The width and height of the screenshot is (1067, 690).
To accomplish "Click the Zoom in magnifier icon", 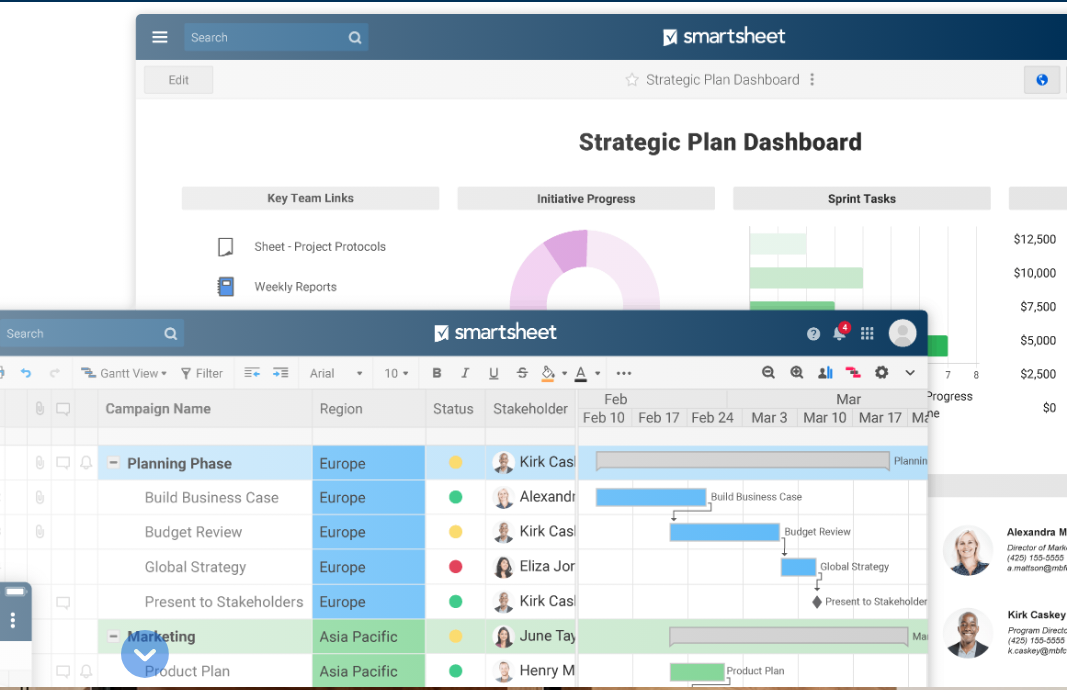I will click(797, 372).
